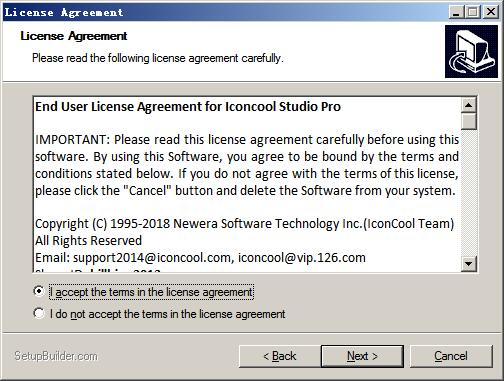The width and height of the screenshot is (504, 381).
Task: Click the license scrollbar down arrow
Action: 469,264
